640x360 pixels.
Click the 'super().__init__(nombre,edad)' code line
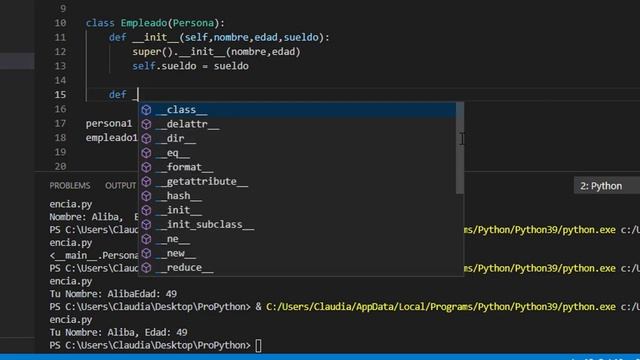[x=216, y=52]
